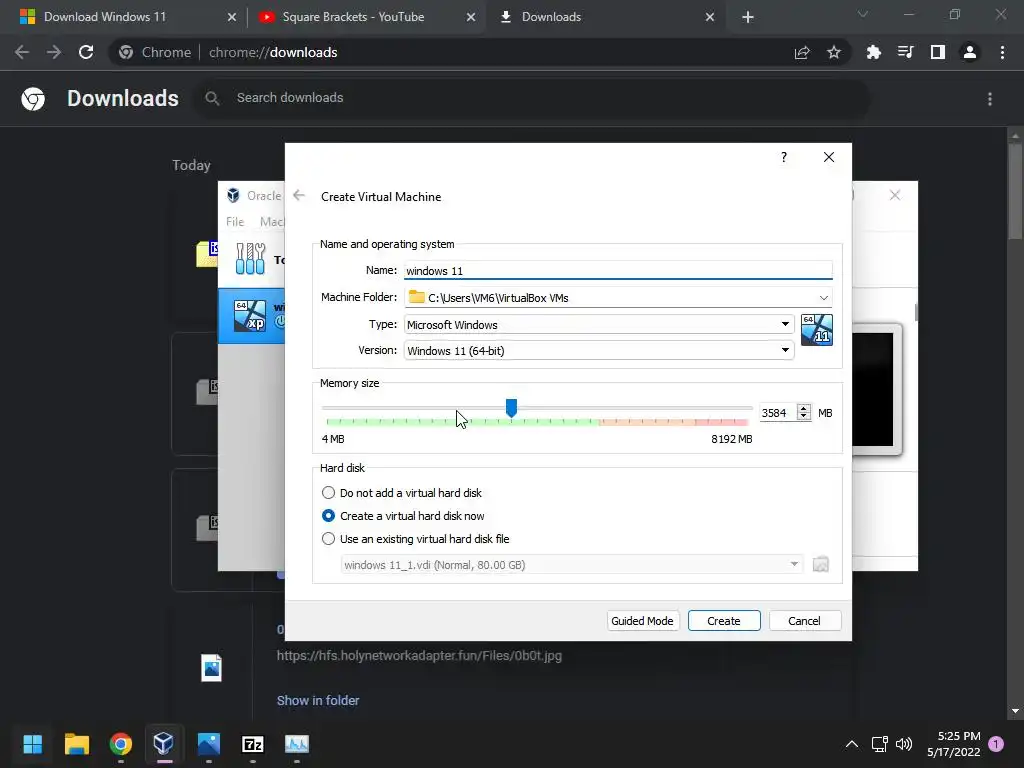The height and width of the screenshot is (768, 1024).
Task: Click the folder icon in Machine Folder field
Action: (416, 297)
